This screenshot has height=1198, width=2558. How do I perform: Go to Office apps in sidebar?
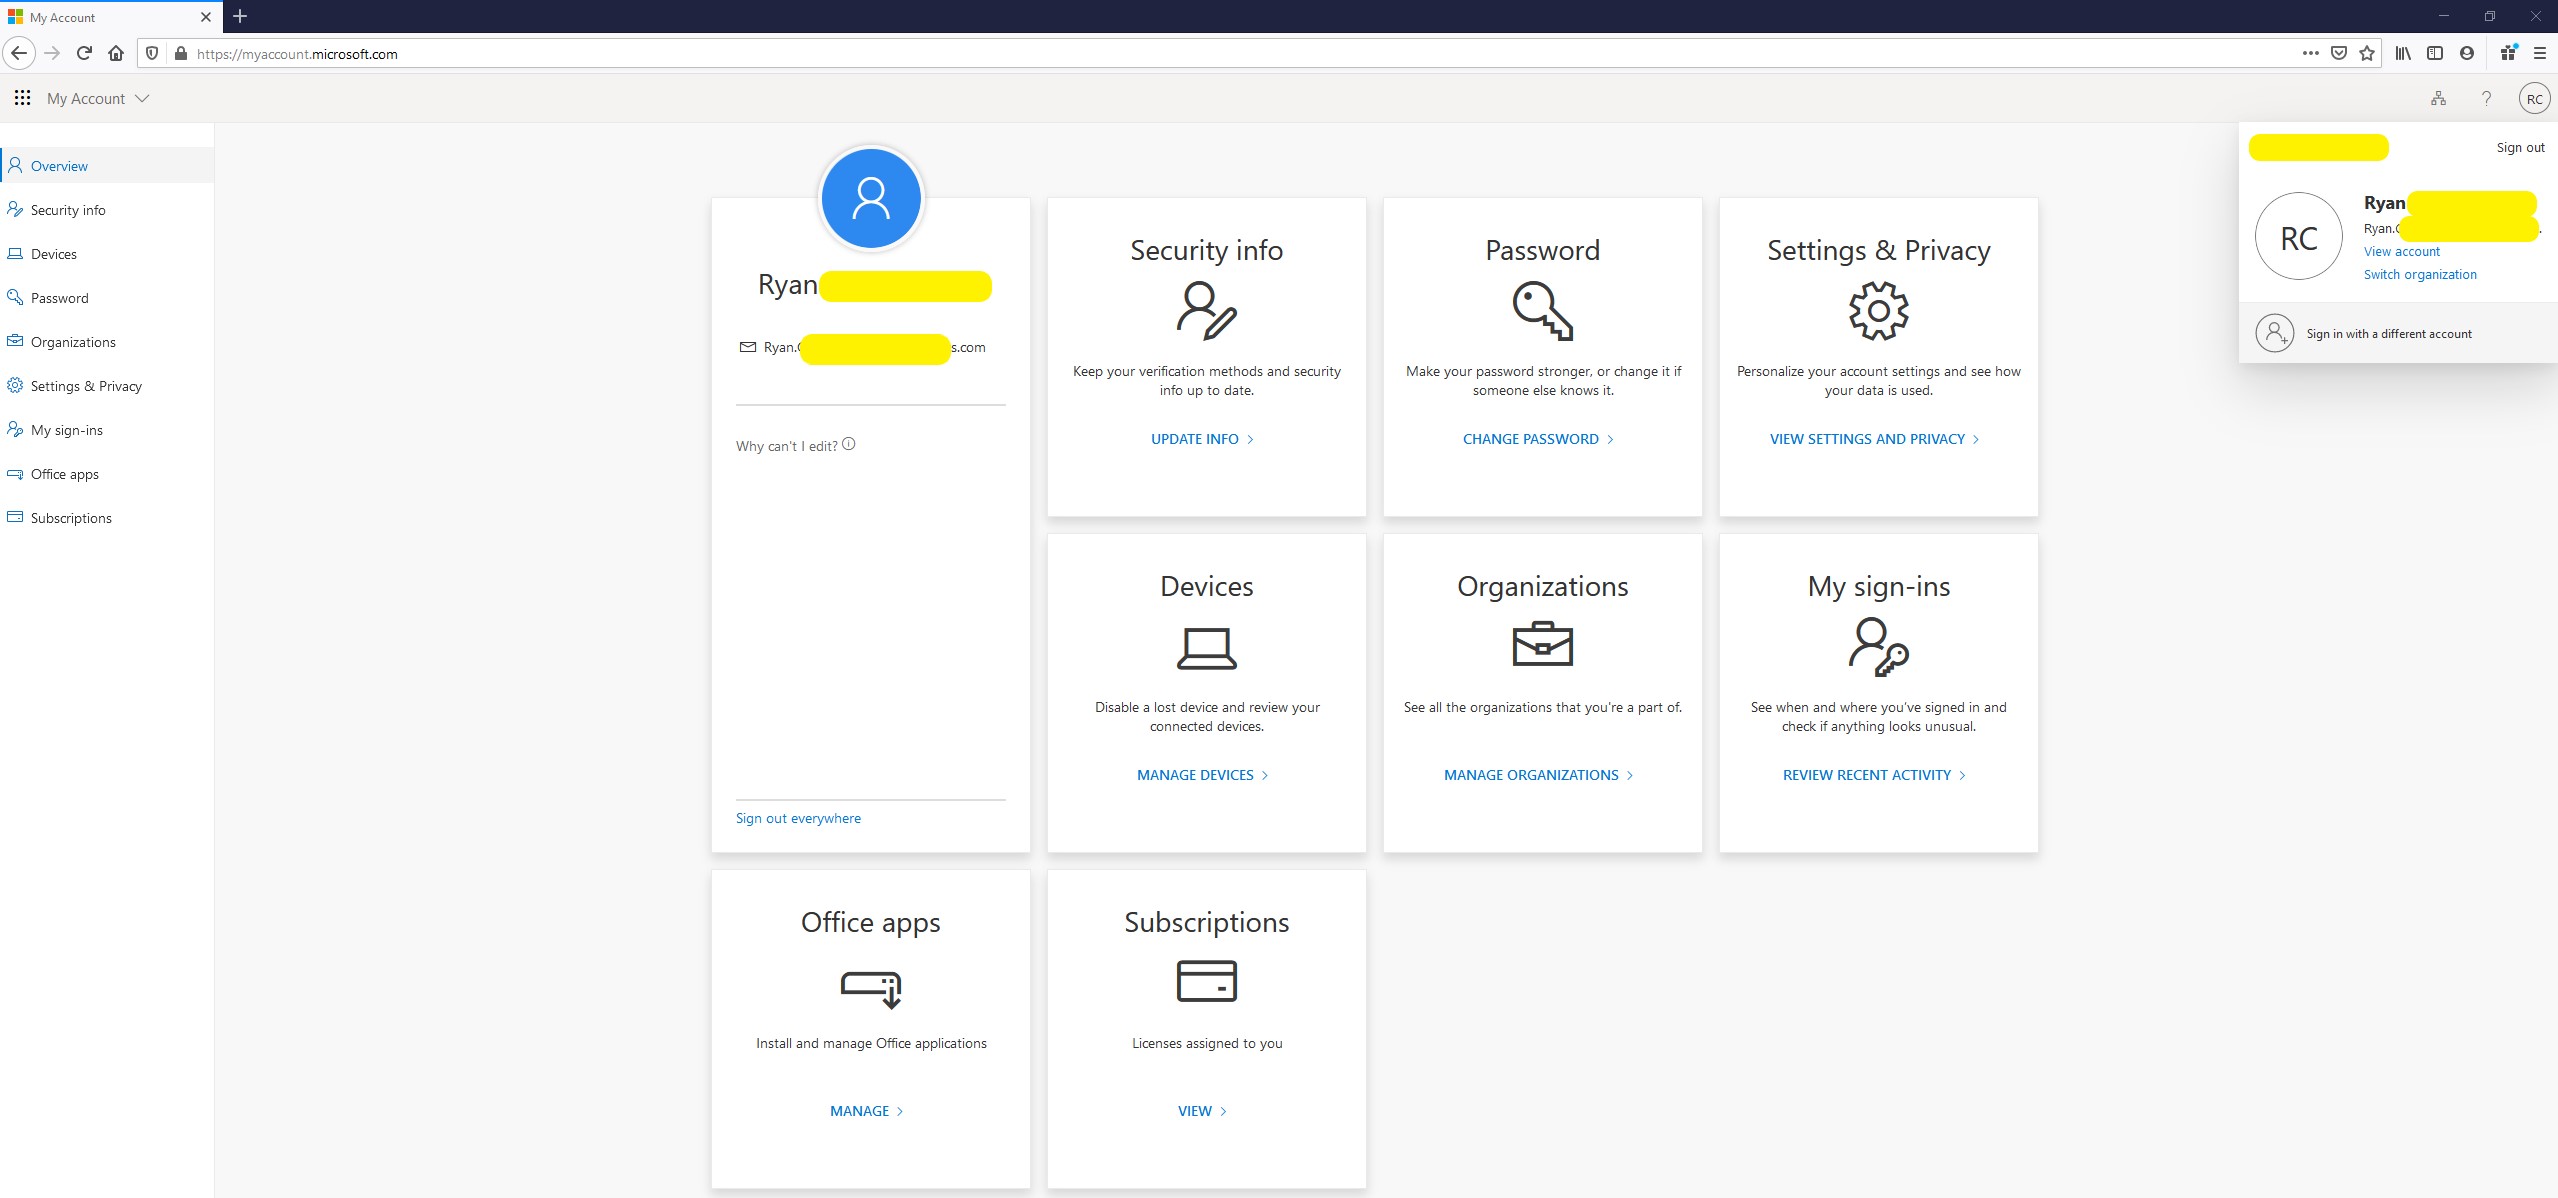coord(64,474)
